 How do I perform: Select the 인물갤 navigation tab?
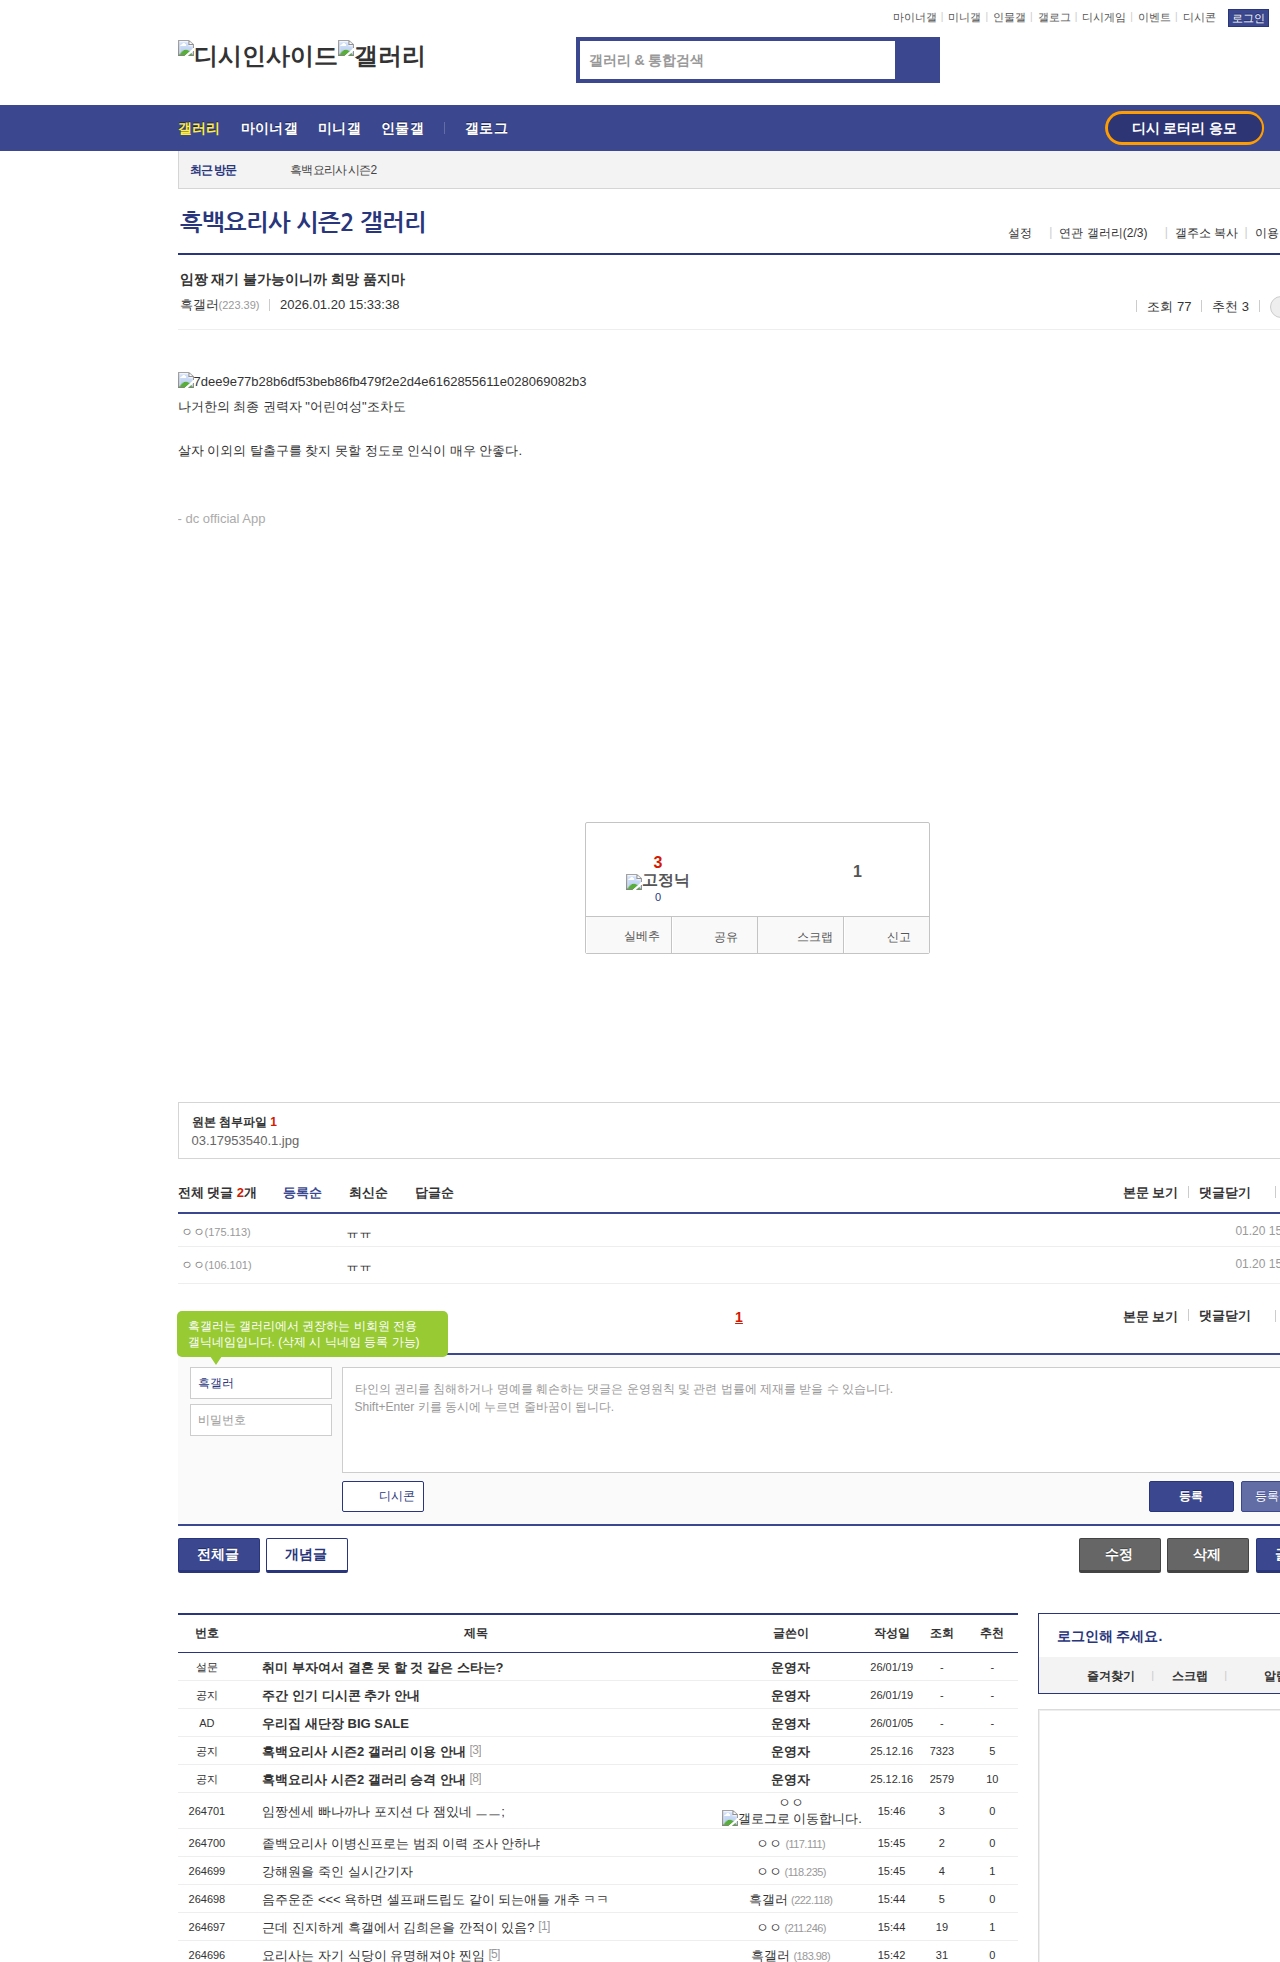coord(402,128)
